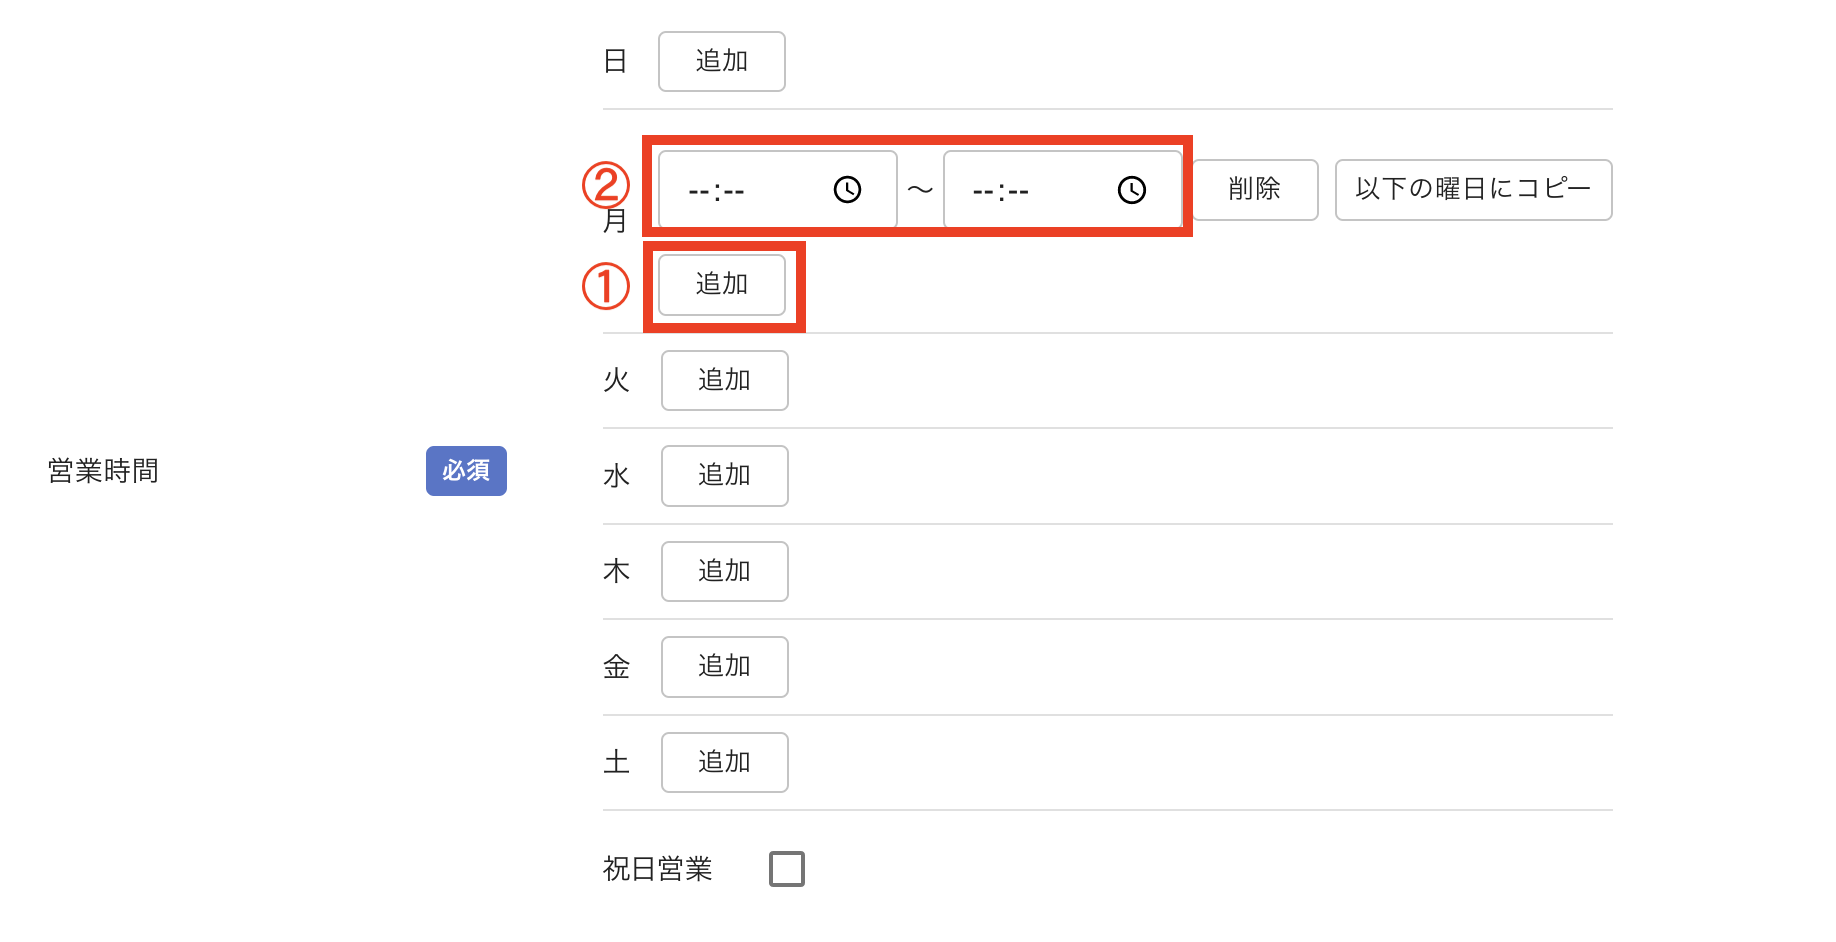Screen dimensions: 1836x942
Task: Click the 以下の曜日にコピー button
Action: (x=1473, y=189)
